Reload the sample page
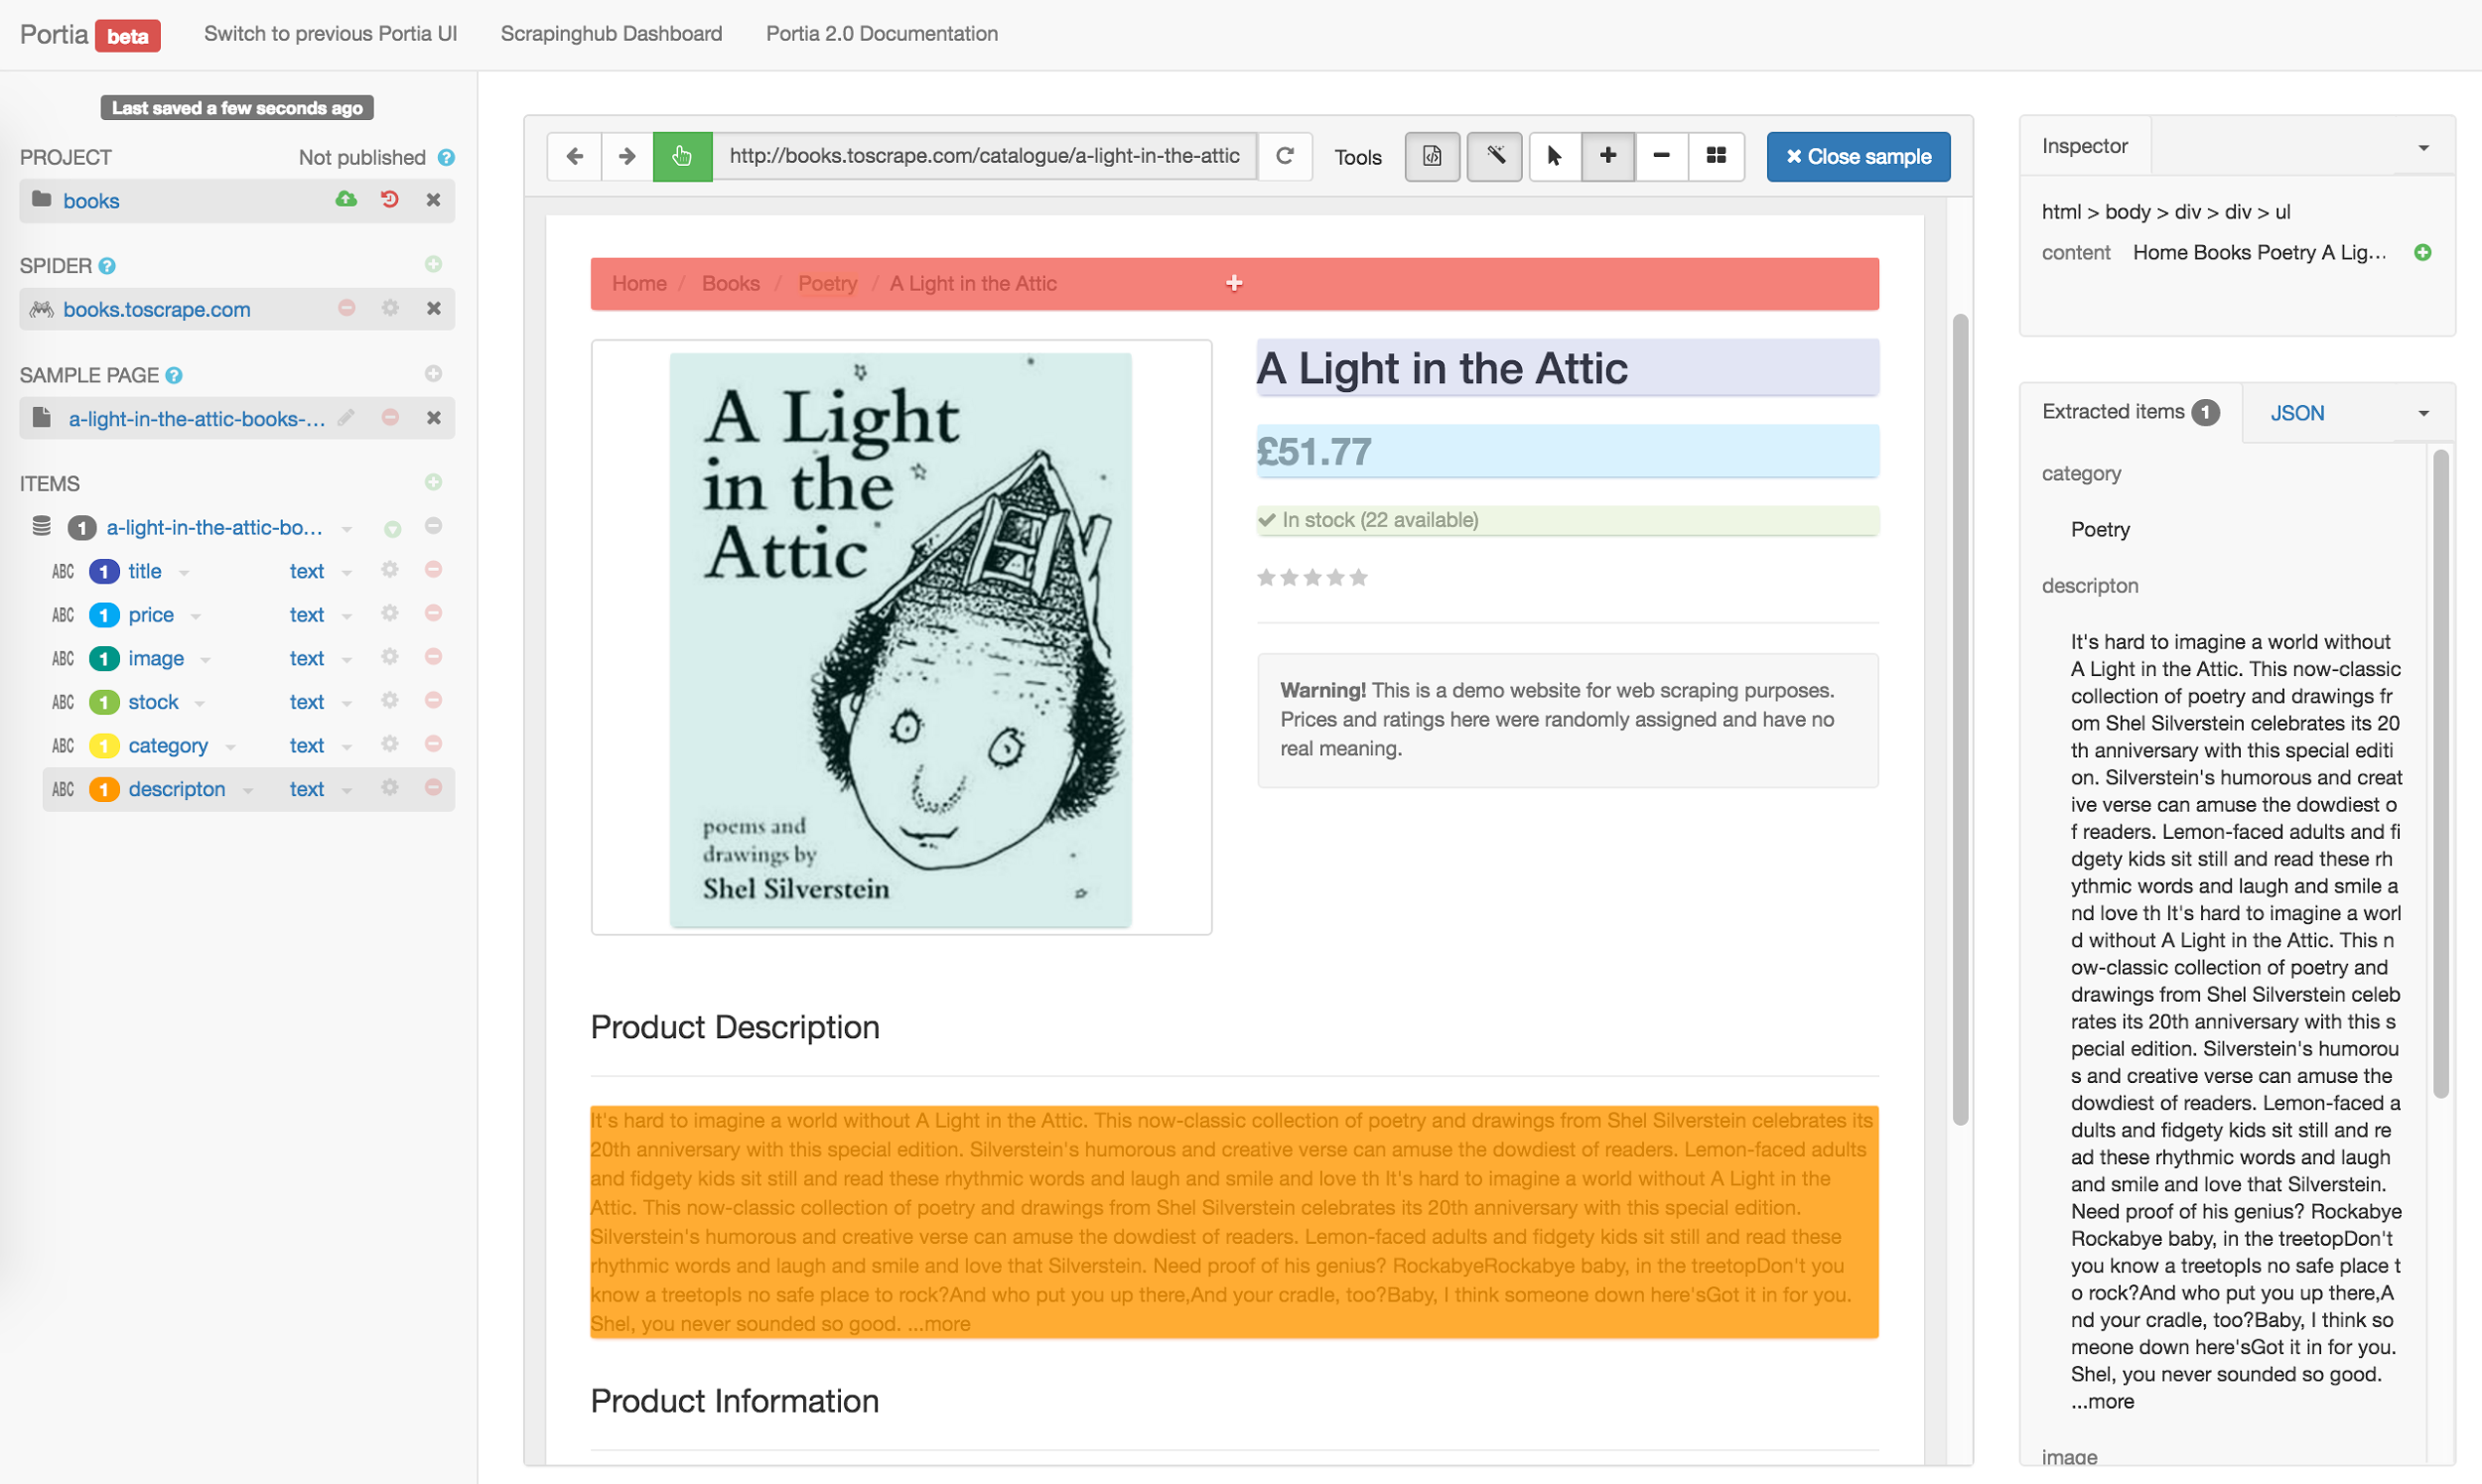 point(1285,156)
